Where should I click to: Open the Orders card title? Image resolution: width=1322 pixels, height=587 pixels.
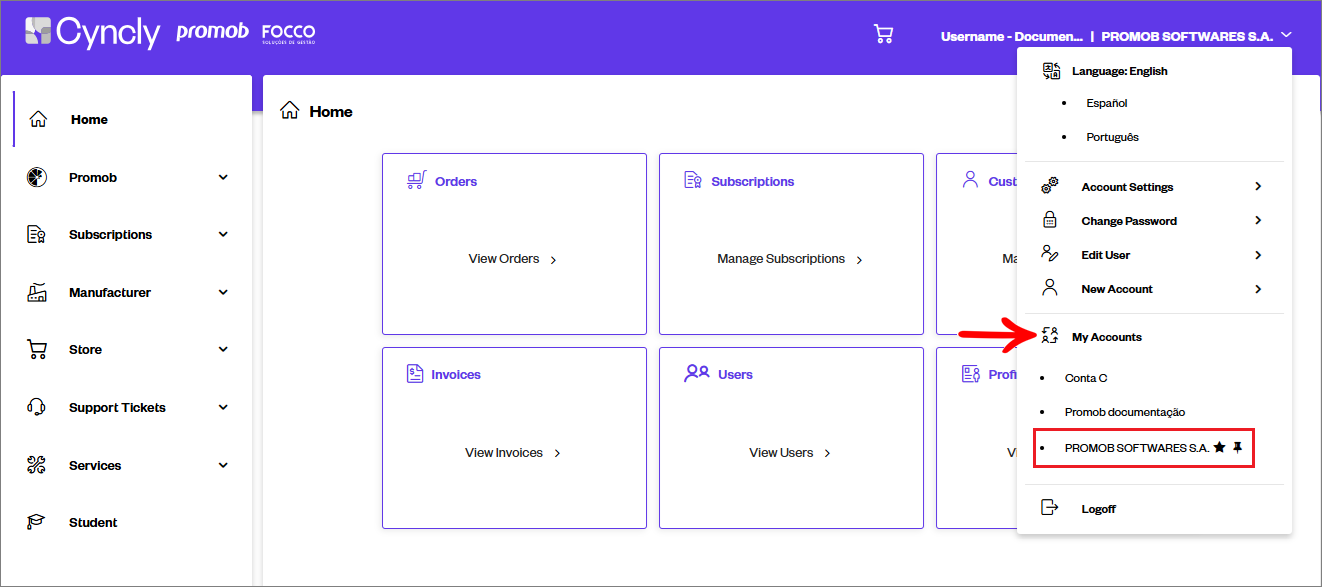(x=456, y=182)
